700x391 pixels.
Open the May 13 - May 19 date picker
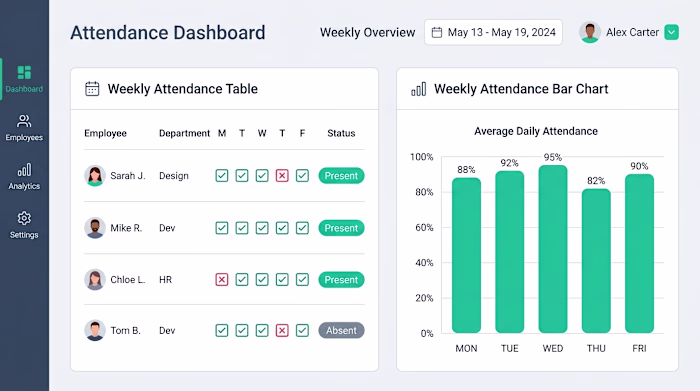tap(493, 32)
